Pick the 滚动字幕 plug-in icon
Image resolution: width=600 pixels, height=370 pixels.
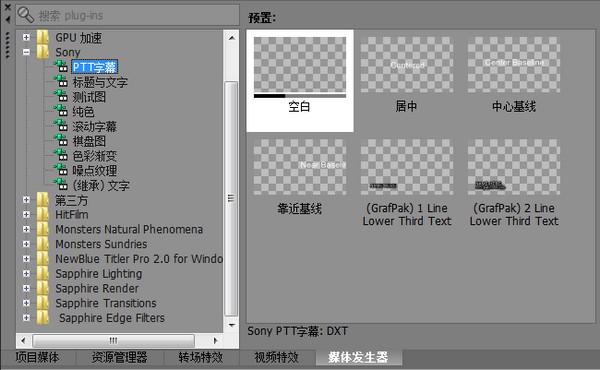(61, 126)
